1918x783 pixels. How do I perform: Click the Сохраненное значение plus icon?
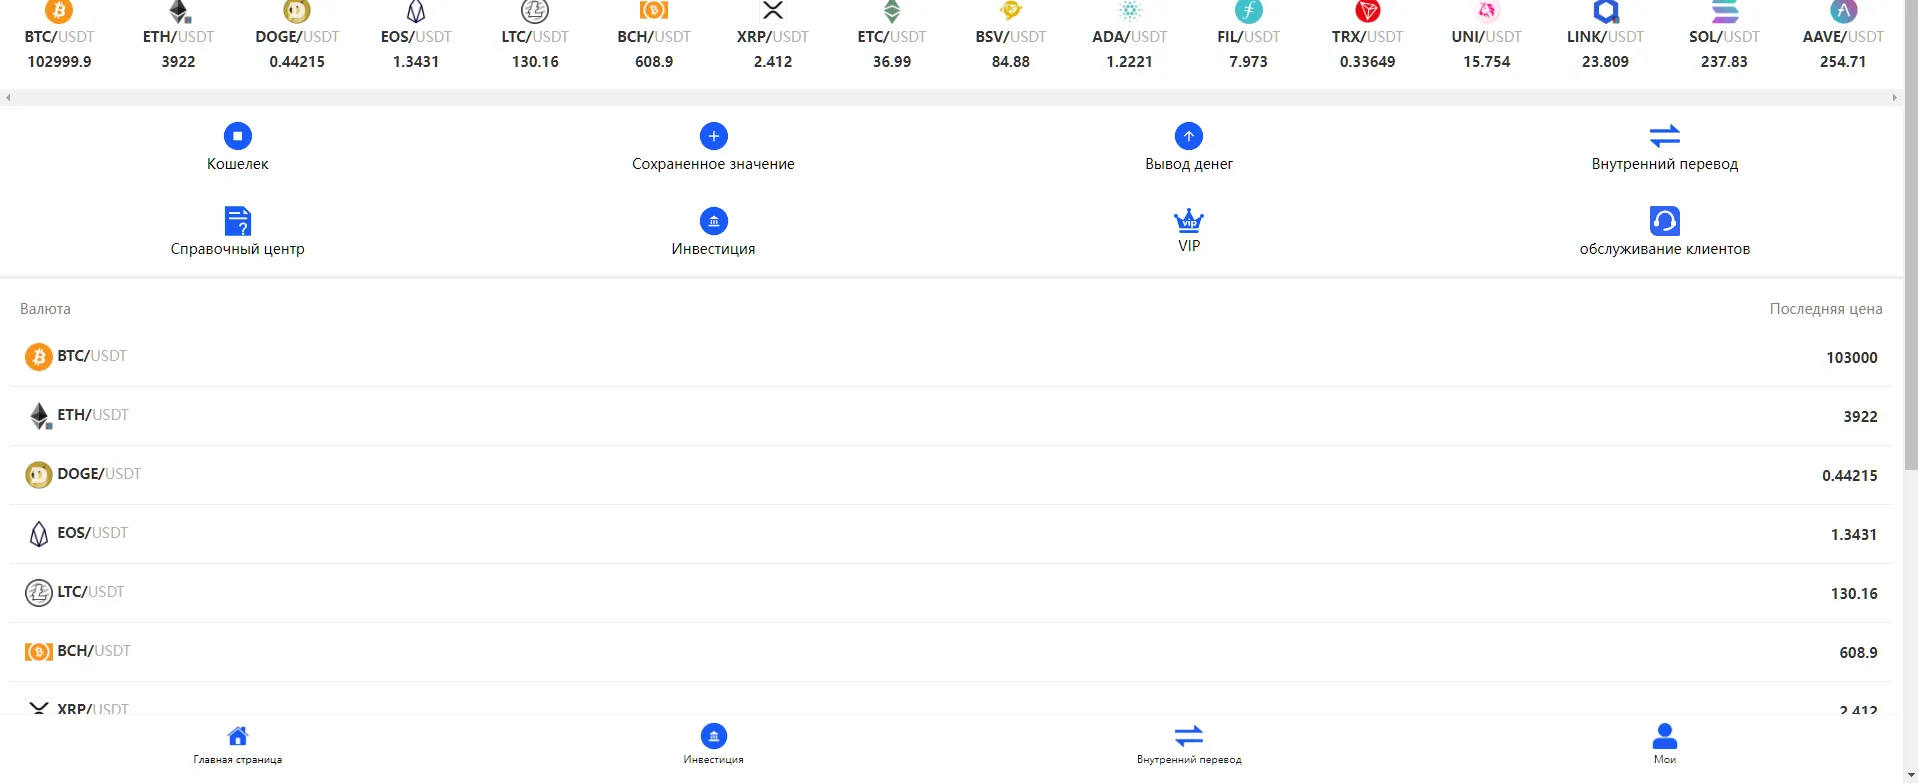(x=713, y=136)
